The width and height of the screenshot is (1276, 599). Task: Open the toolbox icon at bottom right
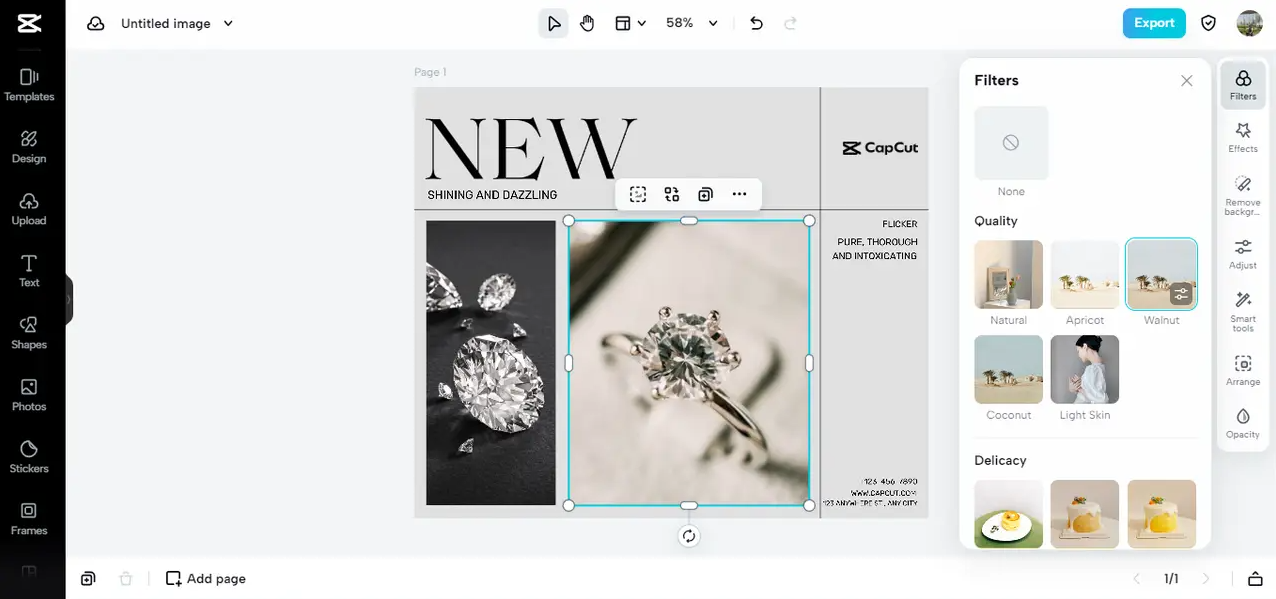coord(1255,578)
